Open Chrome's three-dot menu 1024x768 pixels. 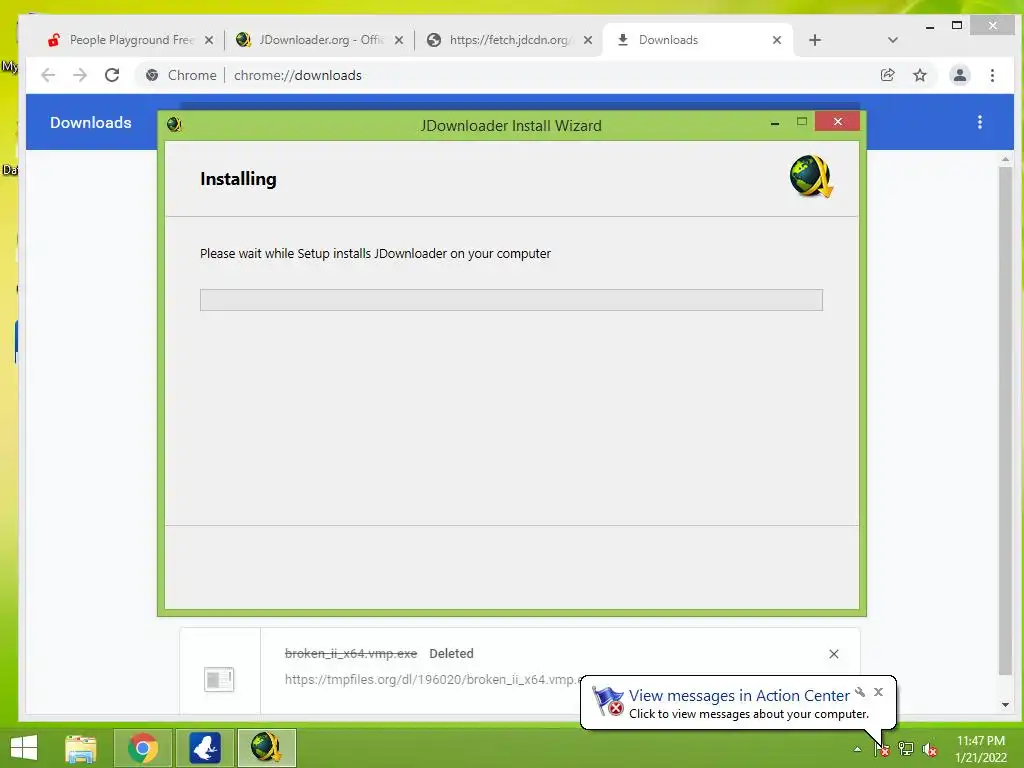coord(992,75)
